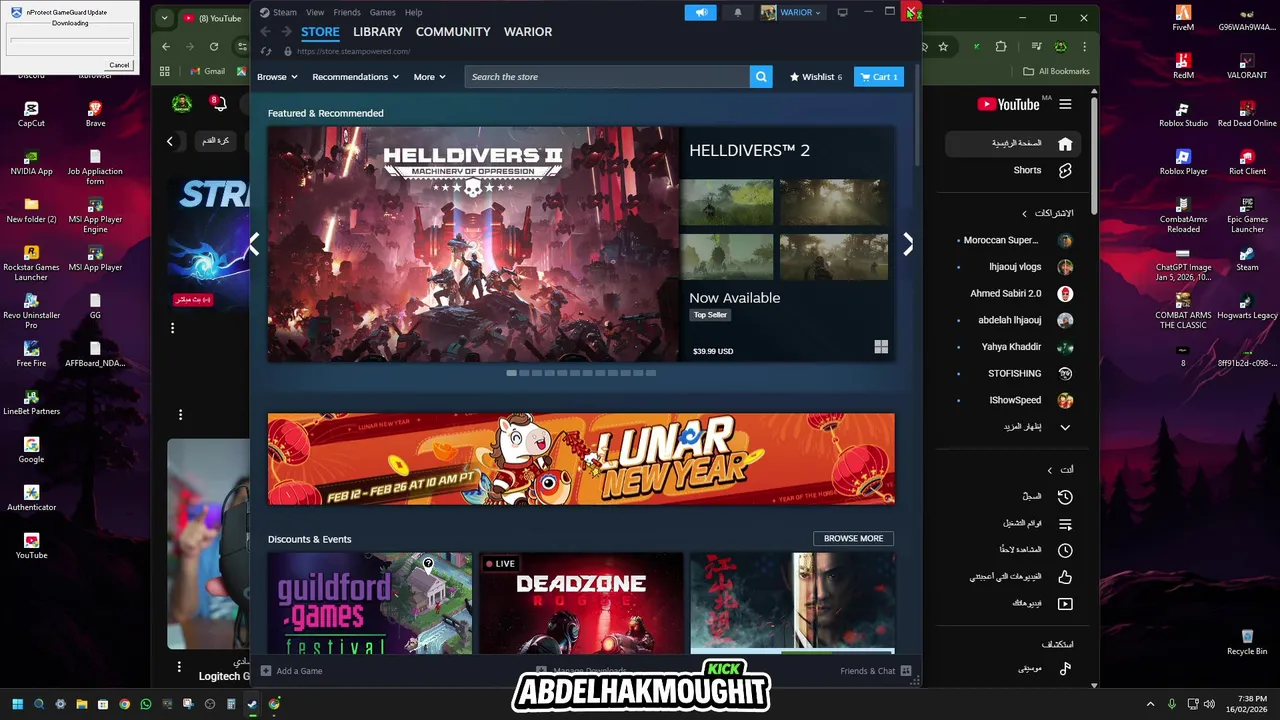This screenshot has height=720, width=1280.
Task: Click BROWSE MORE in Discounts & Events
Action: [853, 538]
